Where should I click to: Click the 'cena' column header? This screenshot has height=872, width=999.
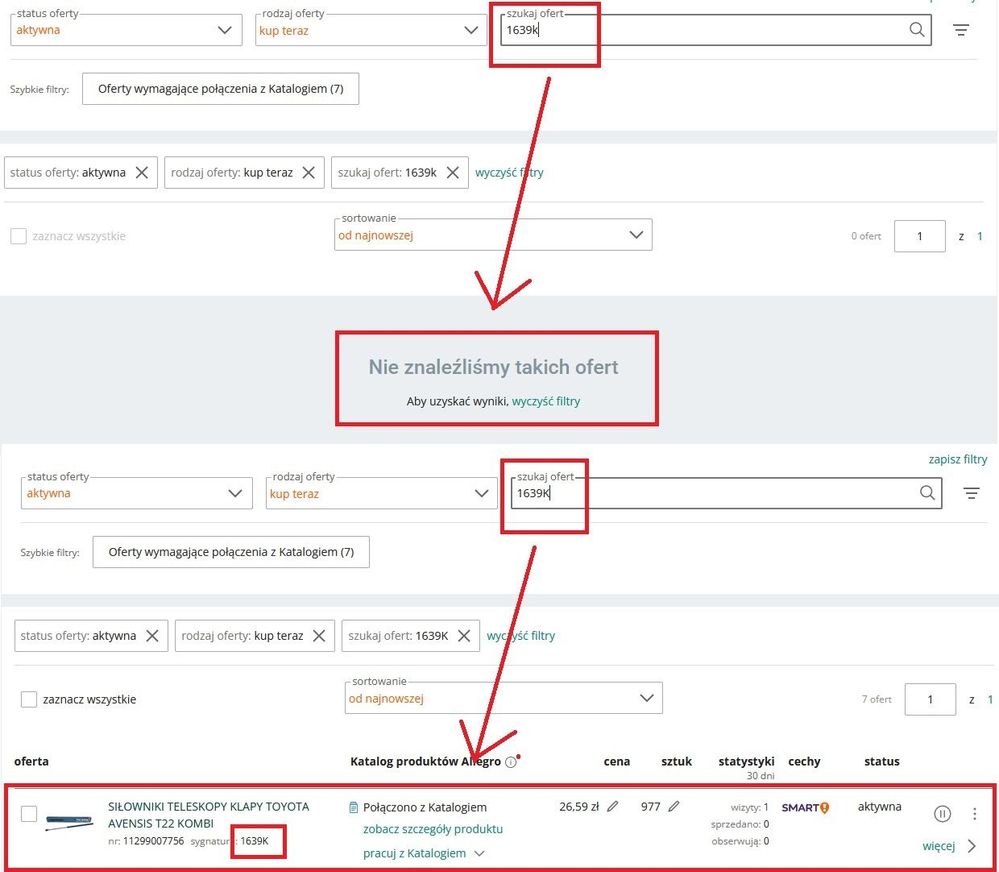coord(617,761)
